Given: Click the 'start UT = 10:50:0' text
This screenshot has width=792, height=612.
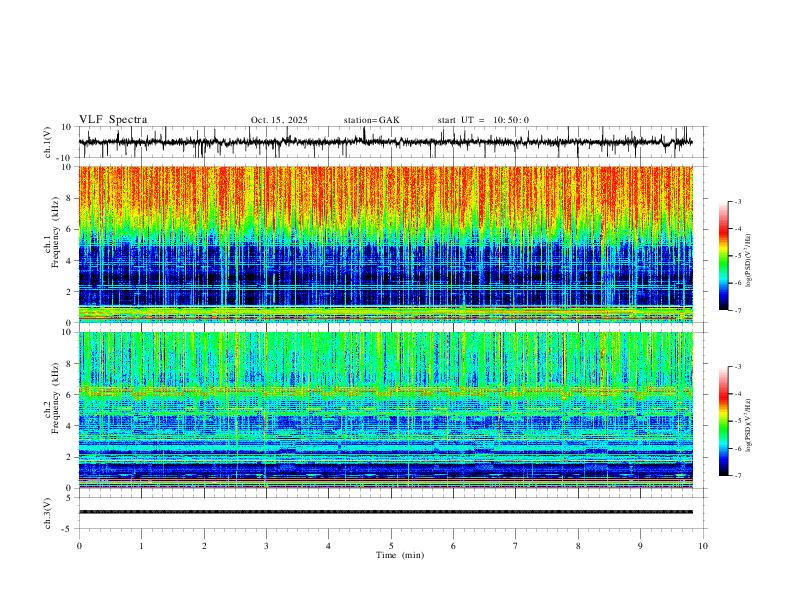Looking at the screenshot, I should (483, 120).
